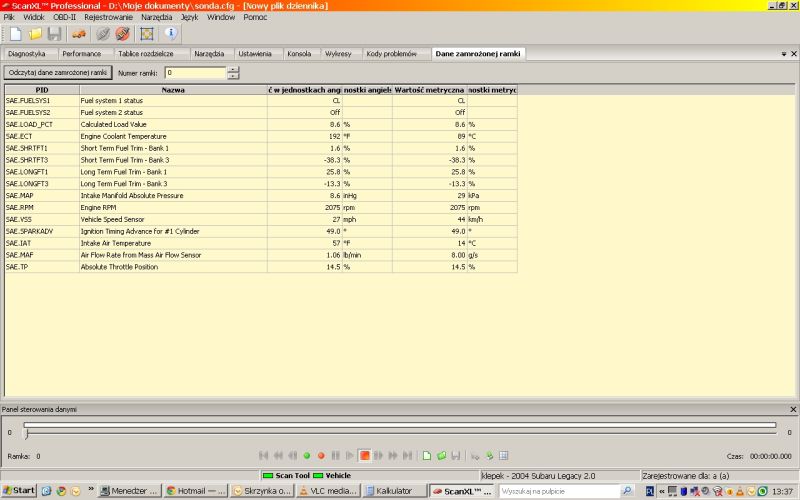
Task: Open the Rejestrowanie menu
Action: 109,17
